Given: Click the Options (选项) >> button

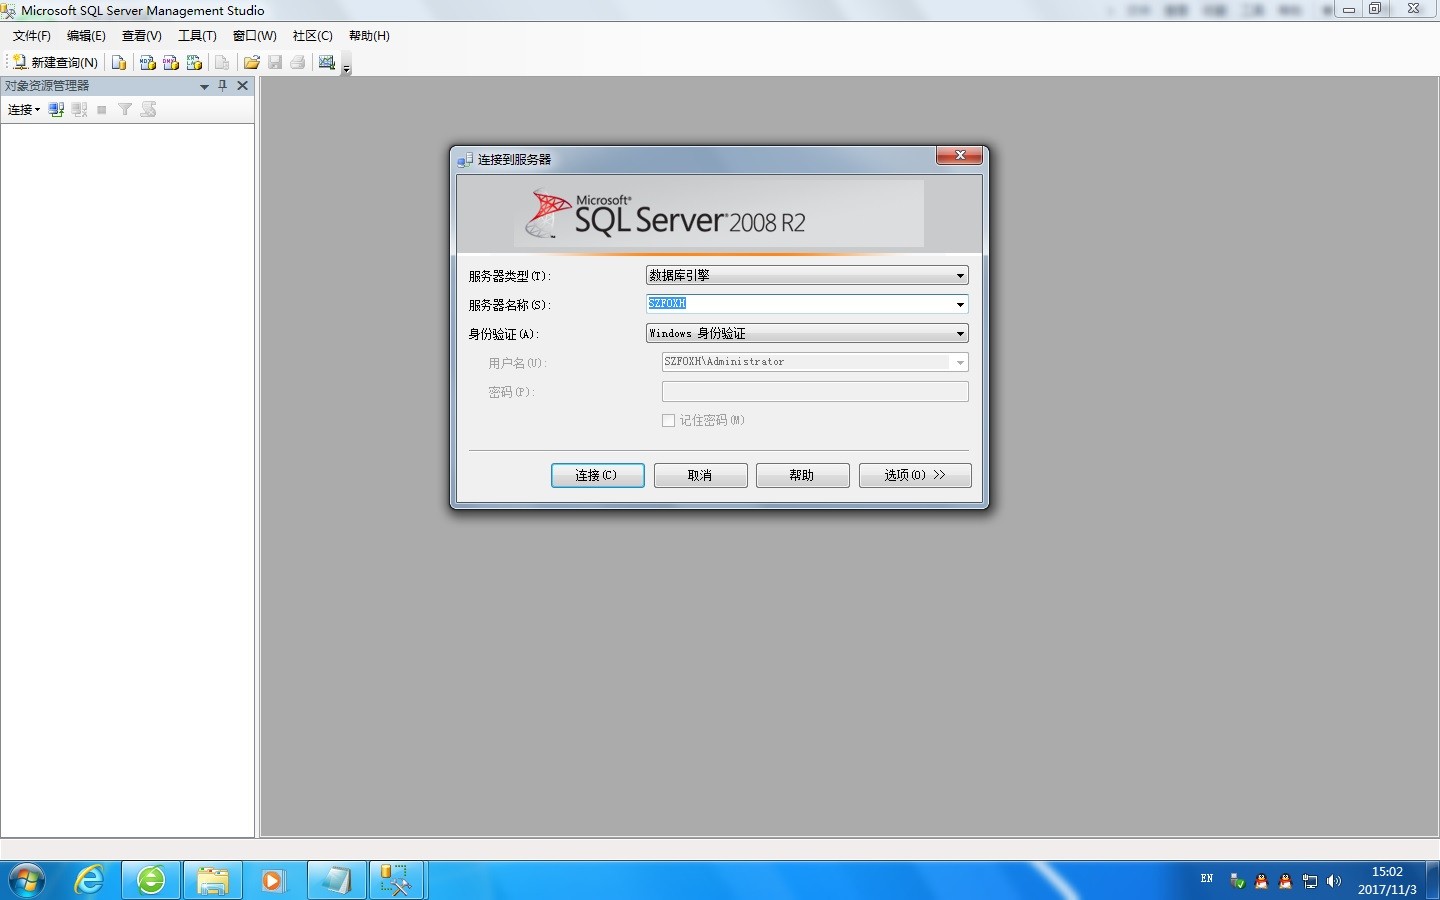Looking at the screenshot, I should click(915, 475).
